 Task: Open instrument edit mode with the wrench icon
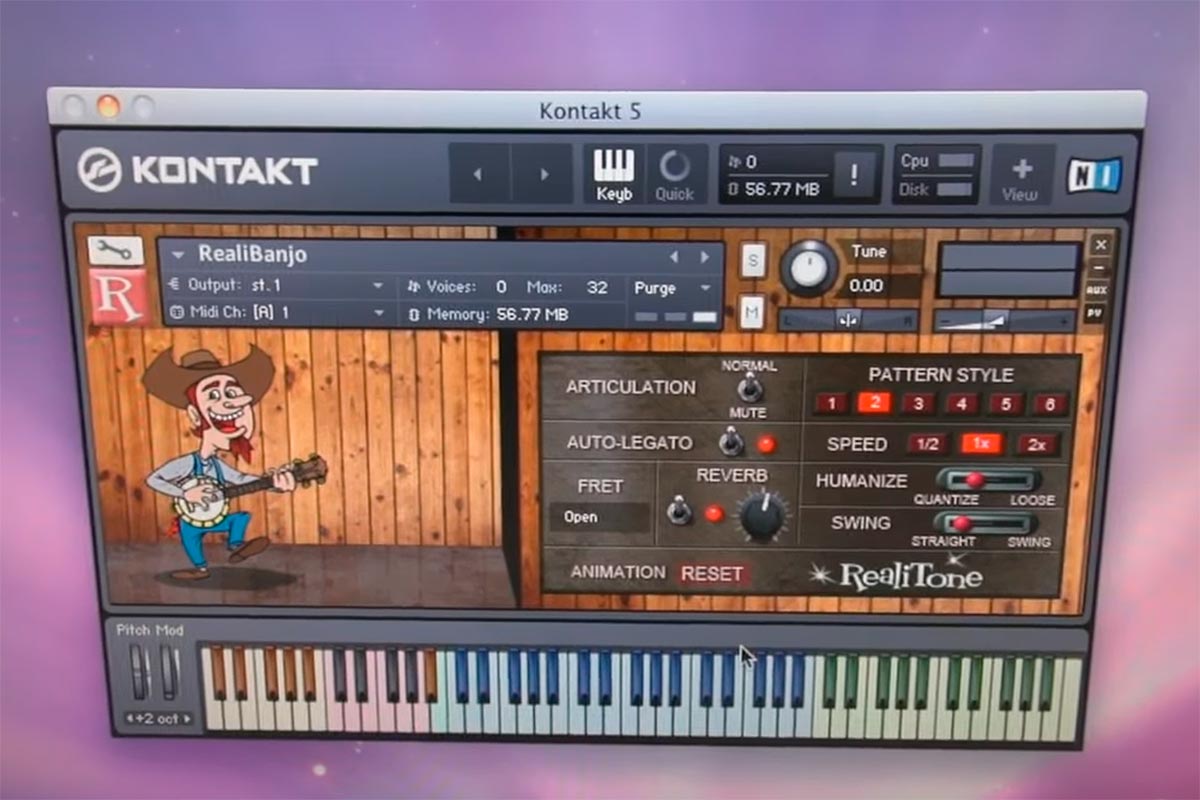[x=116, y=251]
